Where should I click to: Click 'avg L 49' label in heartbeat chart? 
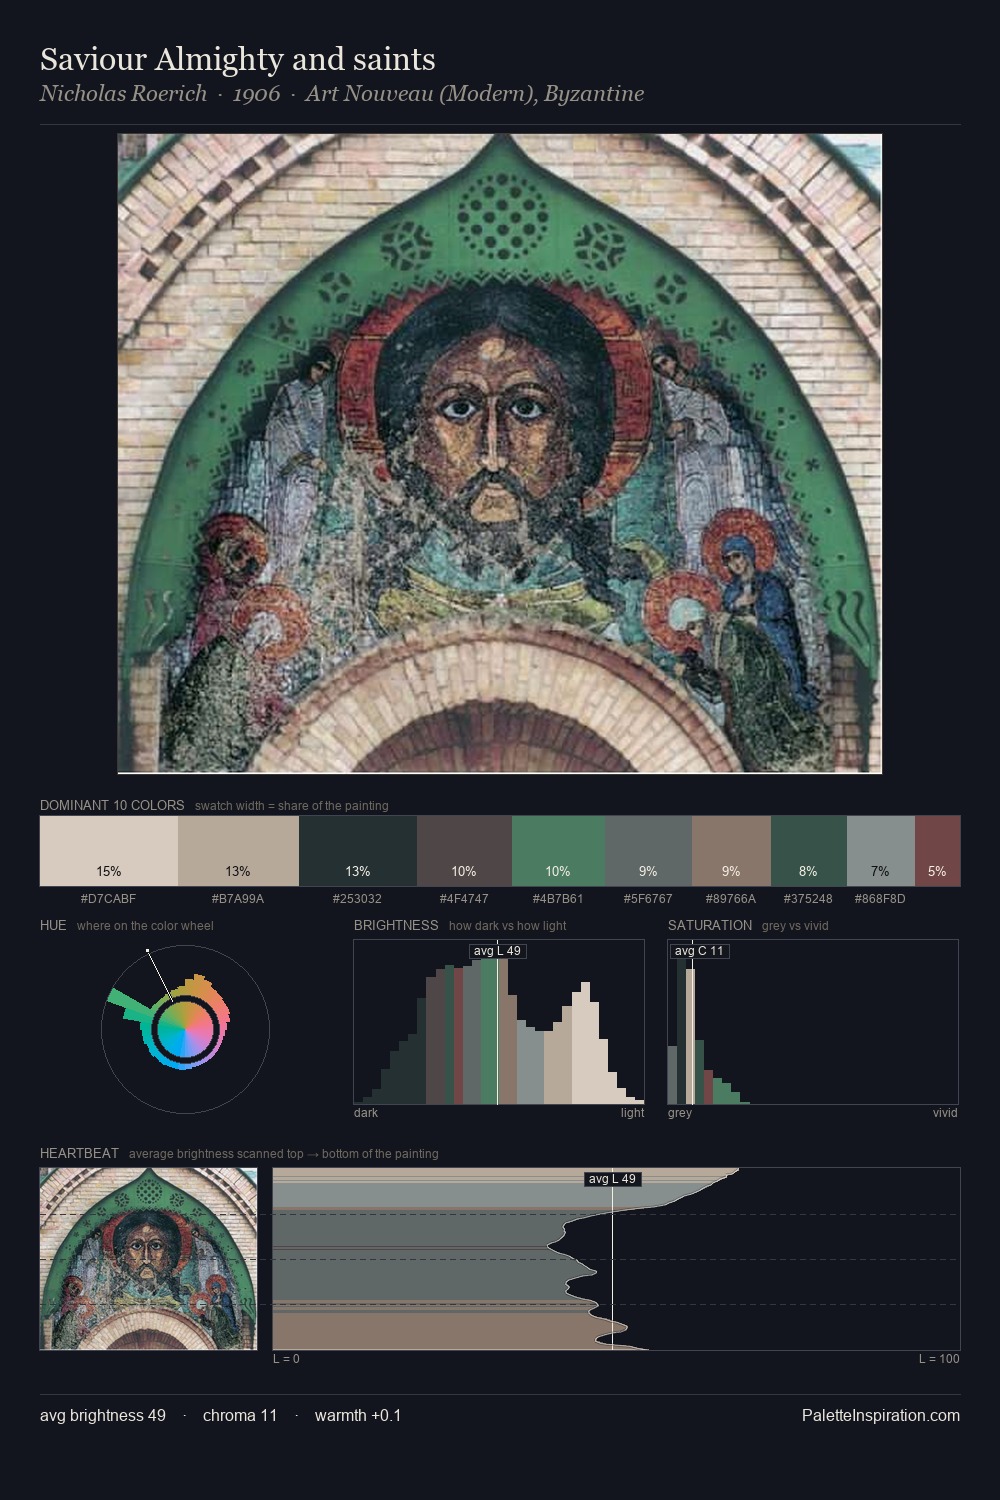point(612,1179)
